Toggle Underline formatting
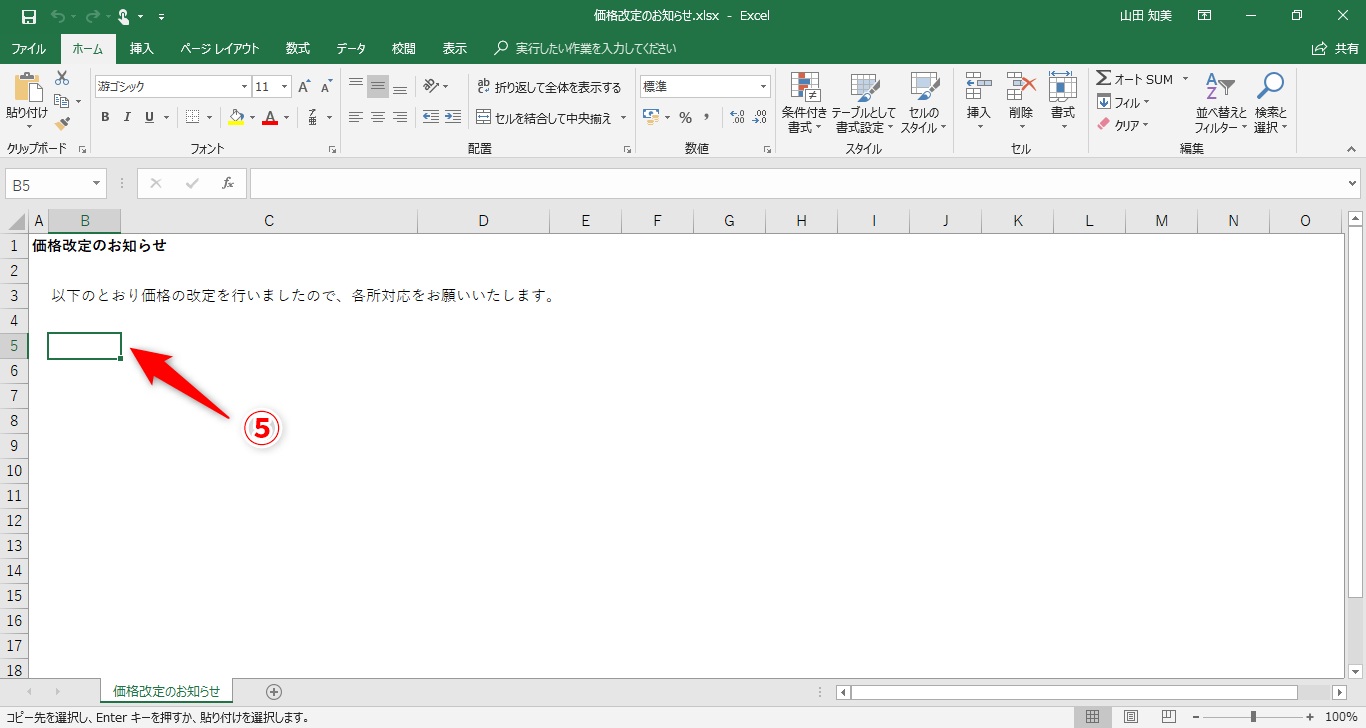Screen dimensions: 1366x728 150,117
